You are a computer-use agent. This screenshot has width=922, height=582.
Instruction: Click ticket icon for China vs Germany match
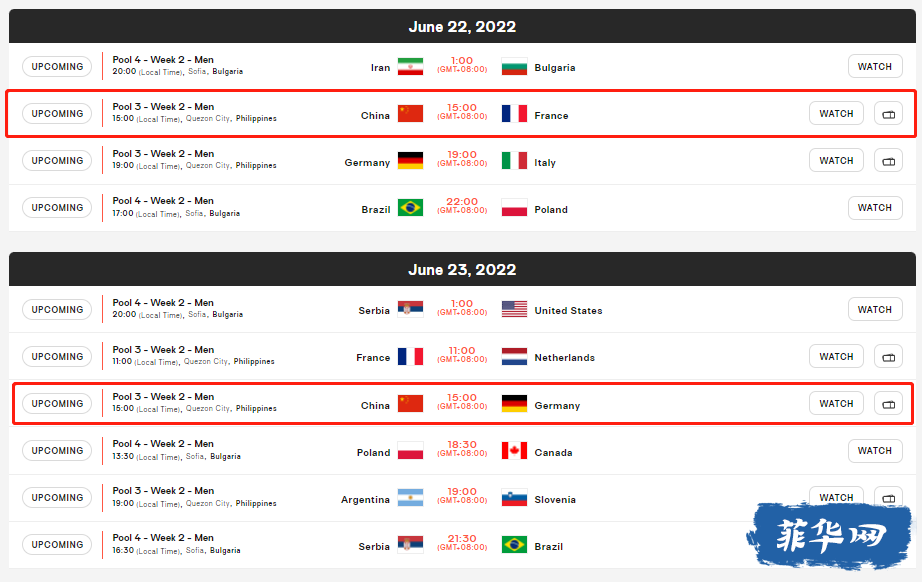[888, 404]
